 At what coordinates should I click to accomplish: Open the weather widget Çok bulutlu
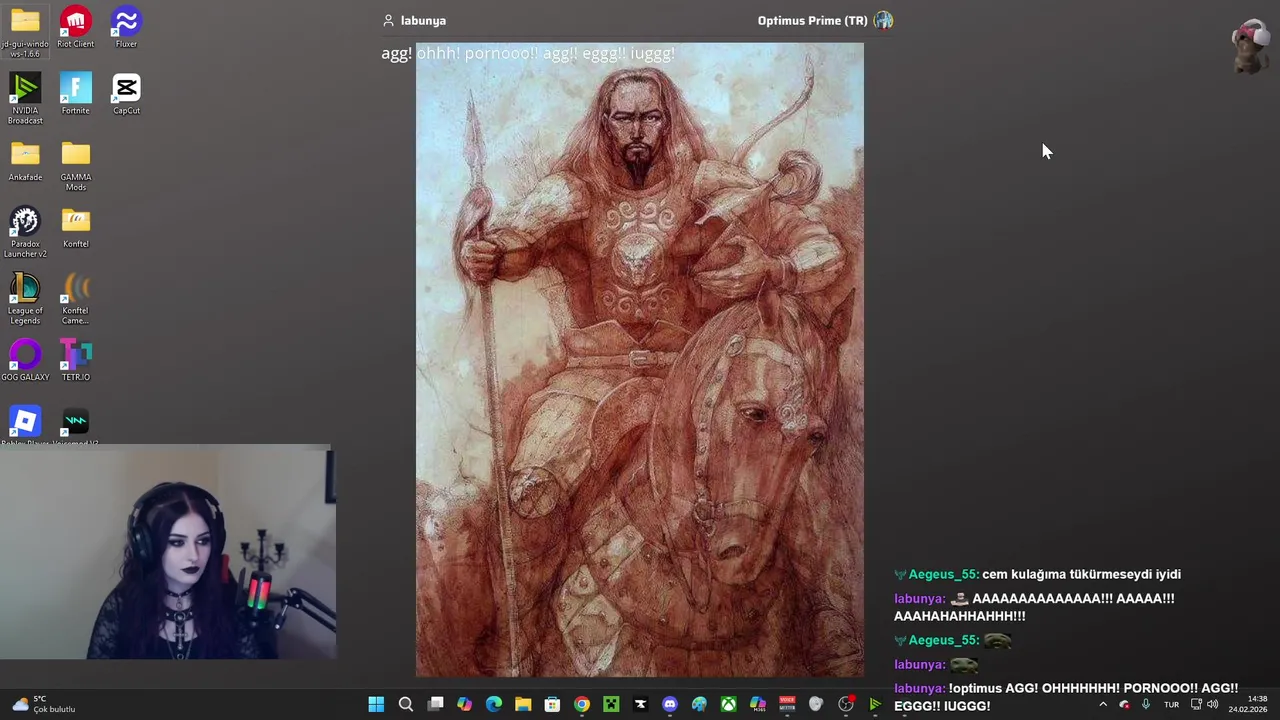[x=44, y=705]
